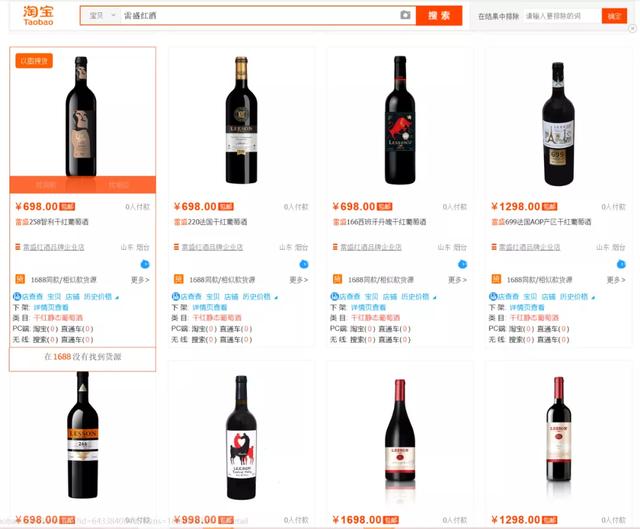Select 店铺 tab in 店查查 row of fourth item

tap(549, 297)
